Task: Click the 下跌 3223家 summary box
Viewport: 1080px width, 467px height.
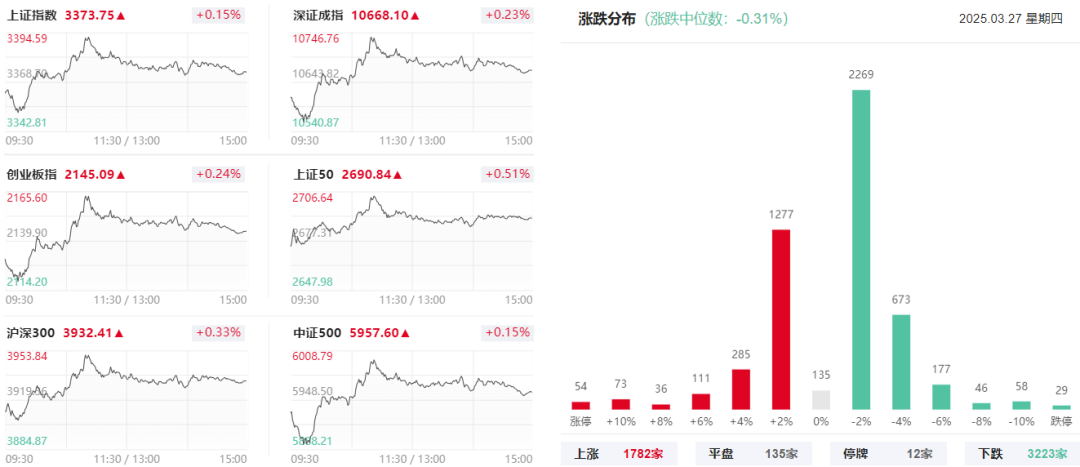Action: click(1022, 454)
